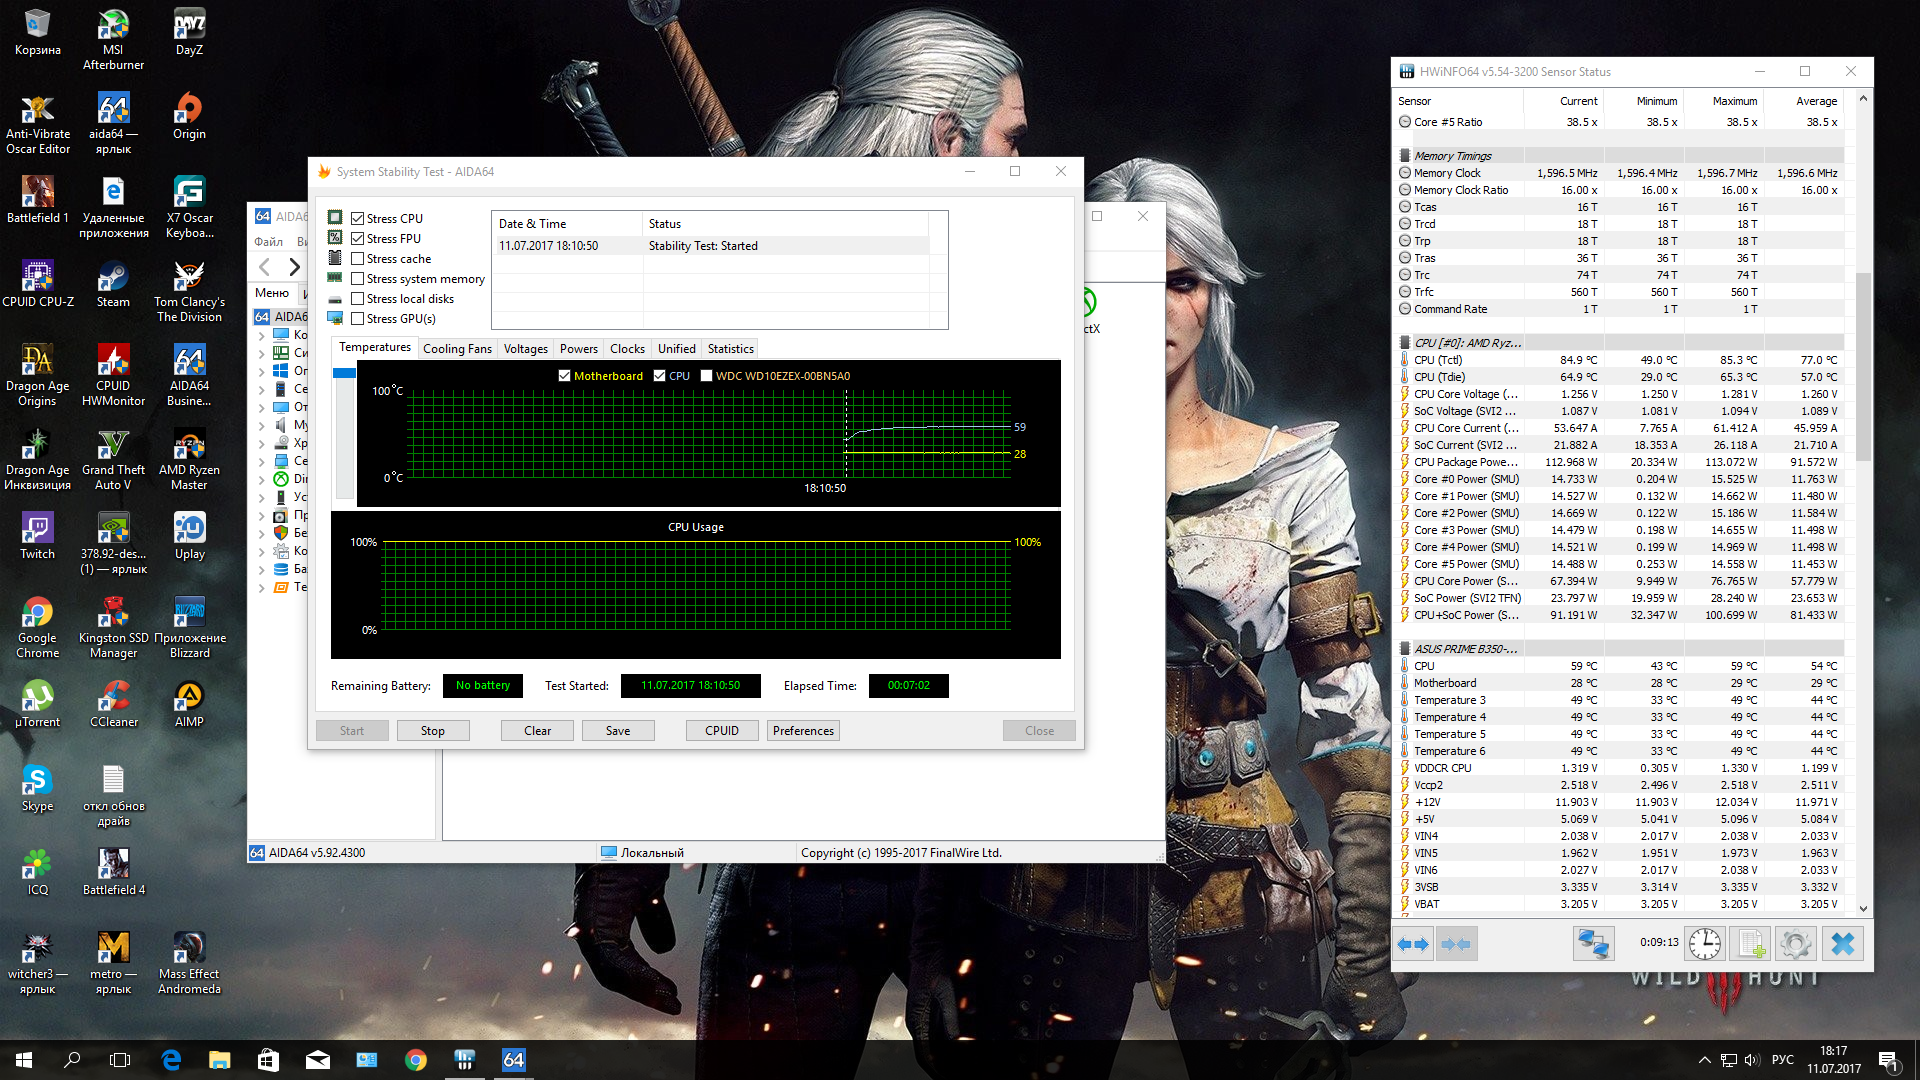This screenshot has height=1080, width=1920.
Task: Click the HWiNFO clock reset timer icon
Action: pyautogui.click(x=1704, y=944)
